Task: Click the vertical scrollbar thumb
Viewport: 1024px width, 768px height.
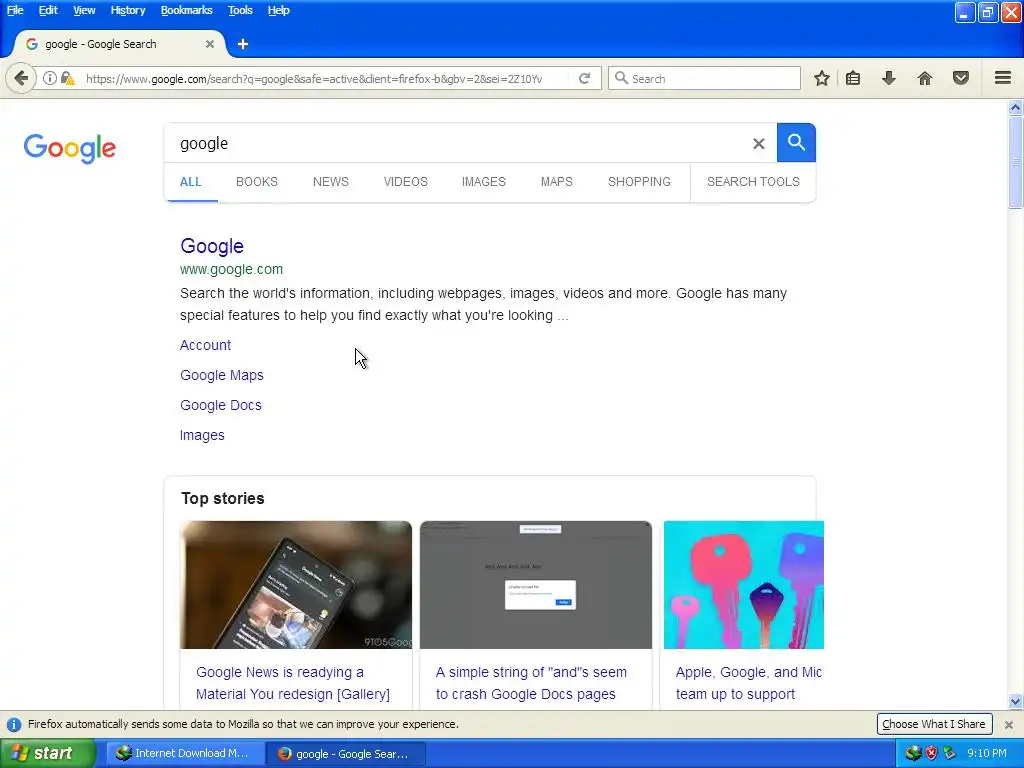Action: click(1015, 162)
